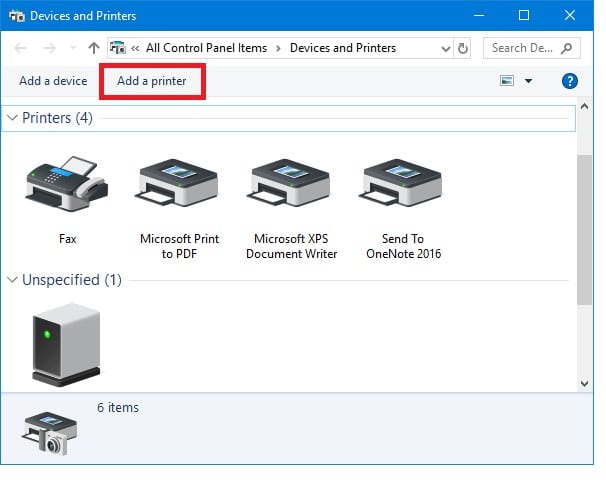Go to All Control Panel Items breadcrumb
The image size is (606, 490).
(206, 48)
